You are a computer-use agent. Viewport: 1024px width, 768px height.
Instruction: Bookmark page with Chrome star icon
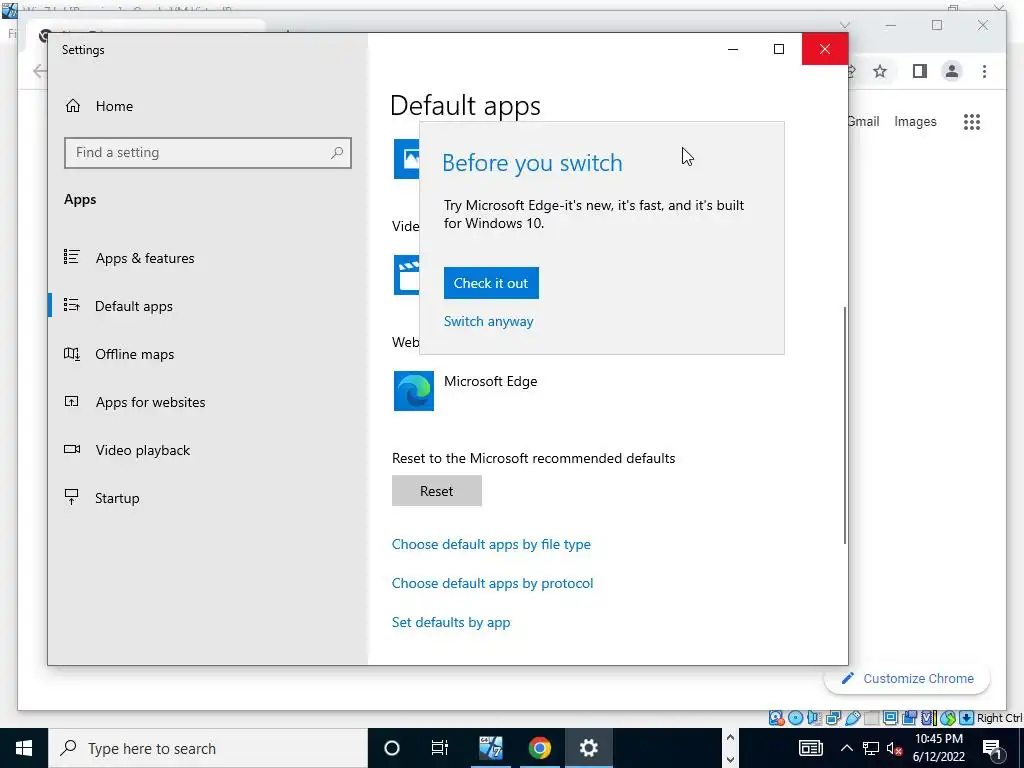(880, 71)
